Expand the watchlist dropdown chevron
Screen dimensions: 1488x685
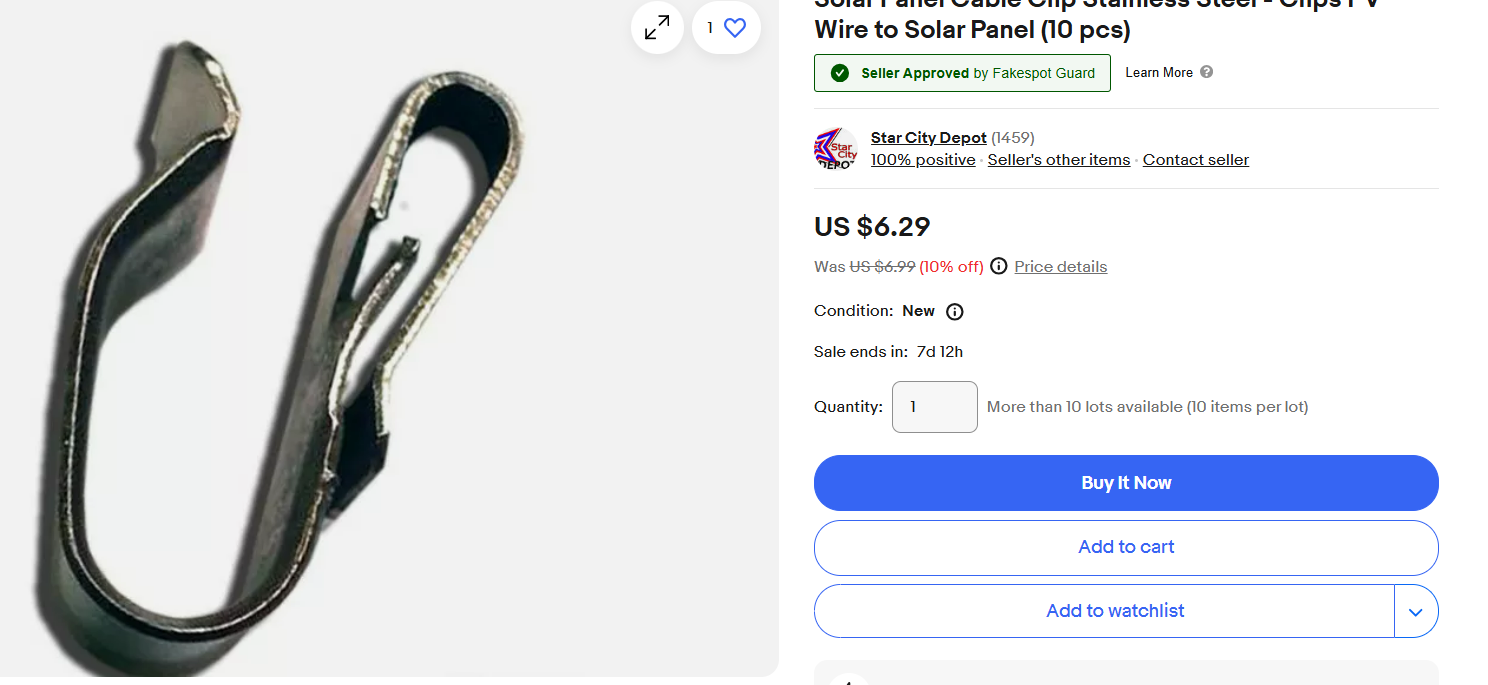pos(1415,611)
